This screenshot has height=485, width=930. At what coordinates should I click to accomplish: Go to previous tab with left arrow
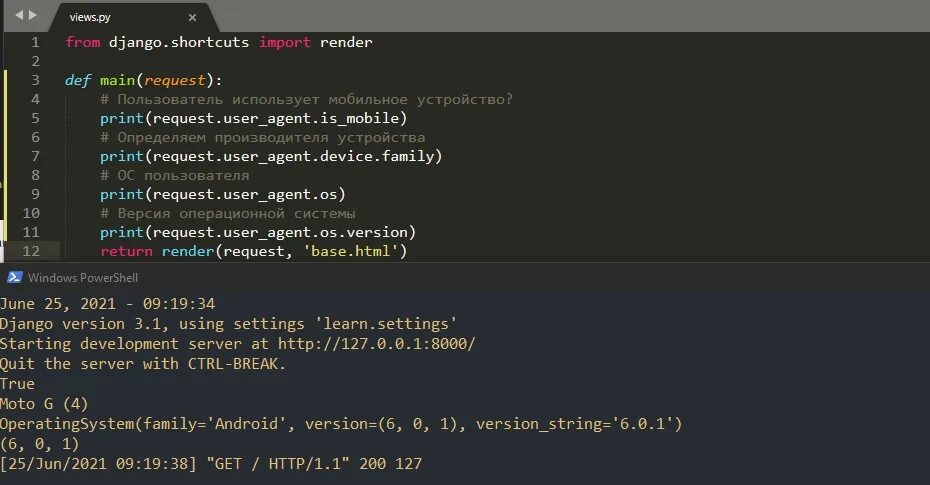point(19,15)
